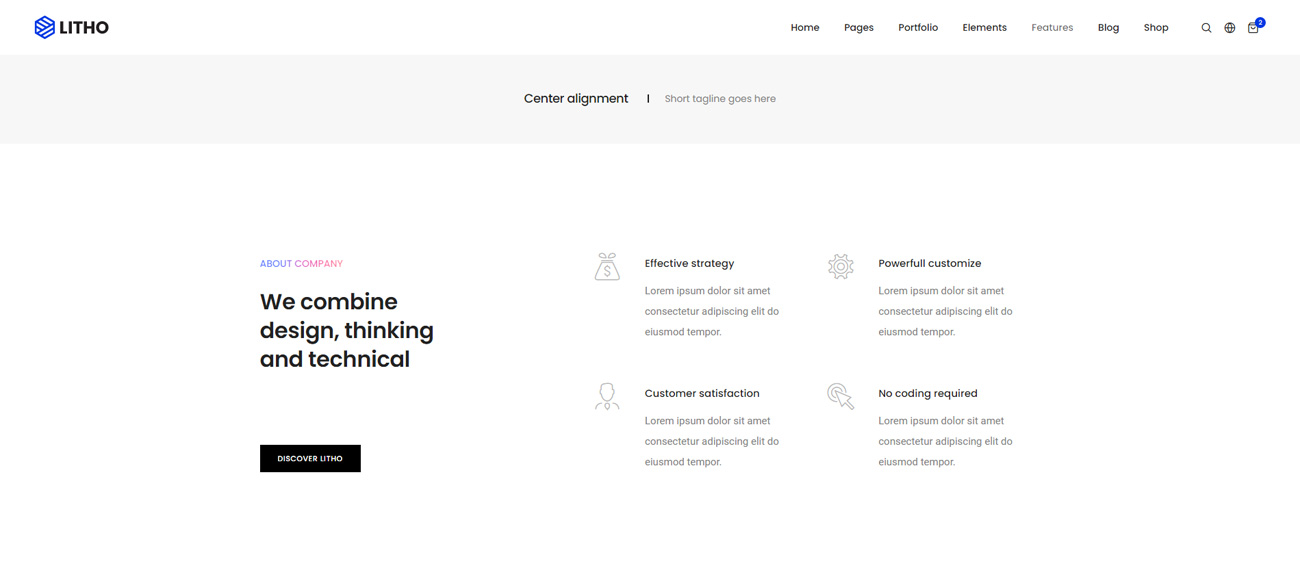Viewport: 1300px width, 580px height.
Task: Open the Portfolio menu
Action: click(918, 28)
